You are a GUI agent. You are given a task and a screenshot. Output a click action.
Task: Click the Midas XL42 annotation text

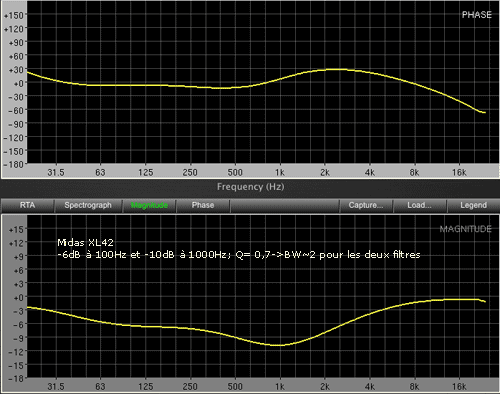point(85,242)
